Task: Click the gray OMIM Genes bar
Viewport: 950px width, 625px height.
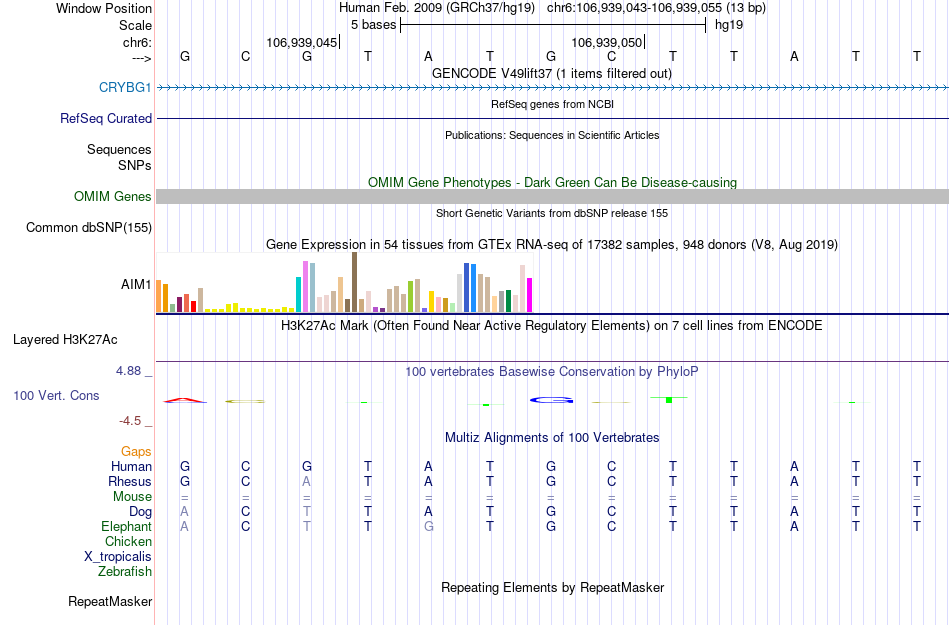Action: click(552, 196)
